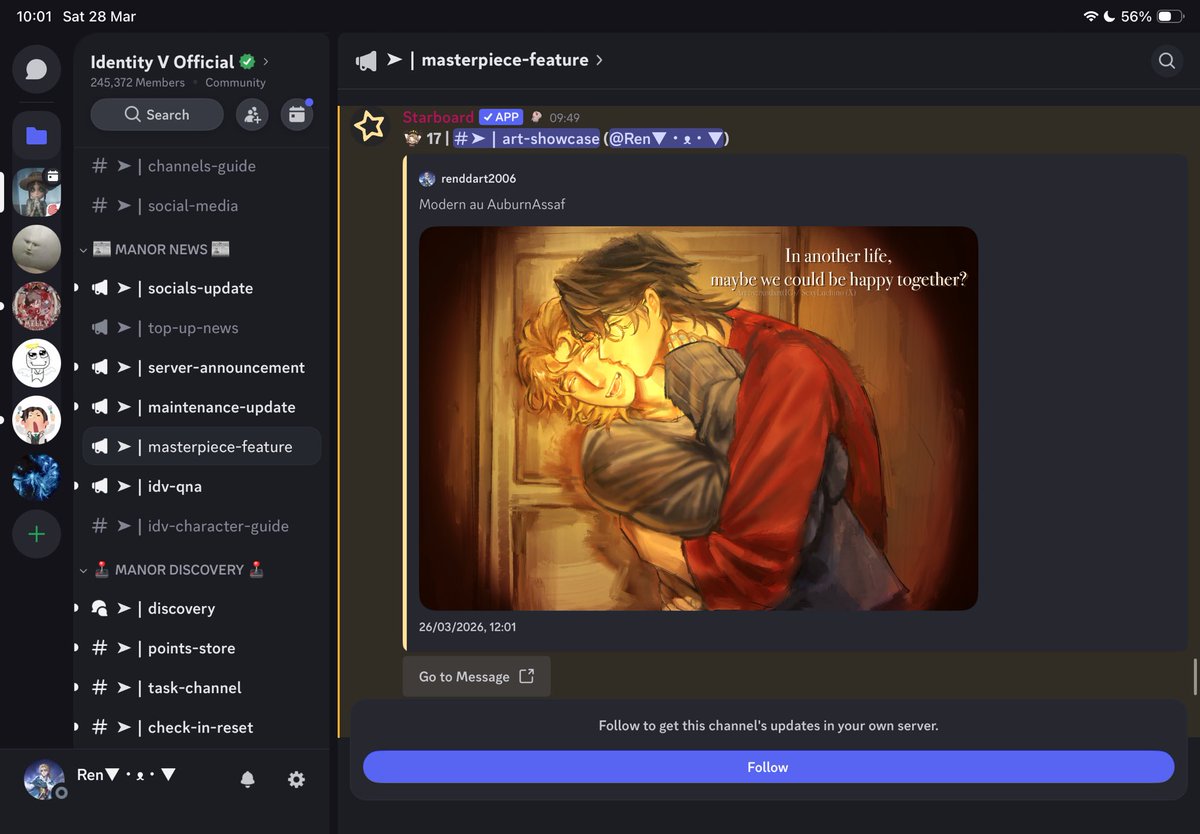Click "245,372 Members" text

coord(138,83)
